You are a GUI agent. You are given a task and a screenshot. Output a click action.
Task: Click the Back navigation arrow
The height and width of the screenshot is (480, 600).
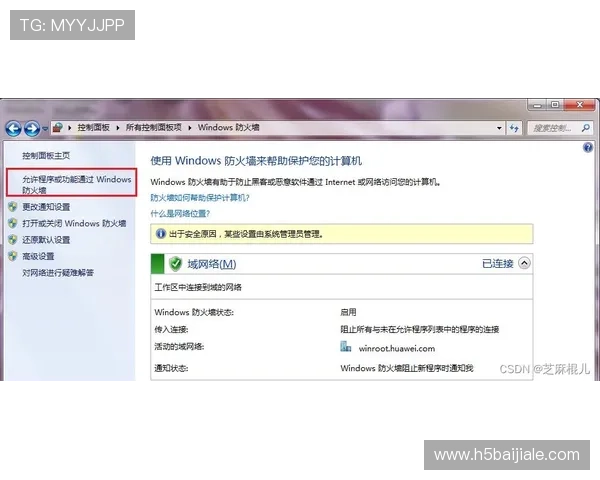[13, 128]
